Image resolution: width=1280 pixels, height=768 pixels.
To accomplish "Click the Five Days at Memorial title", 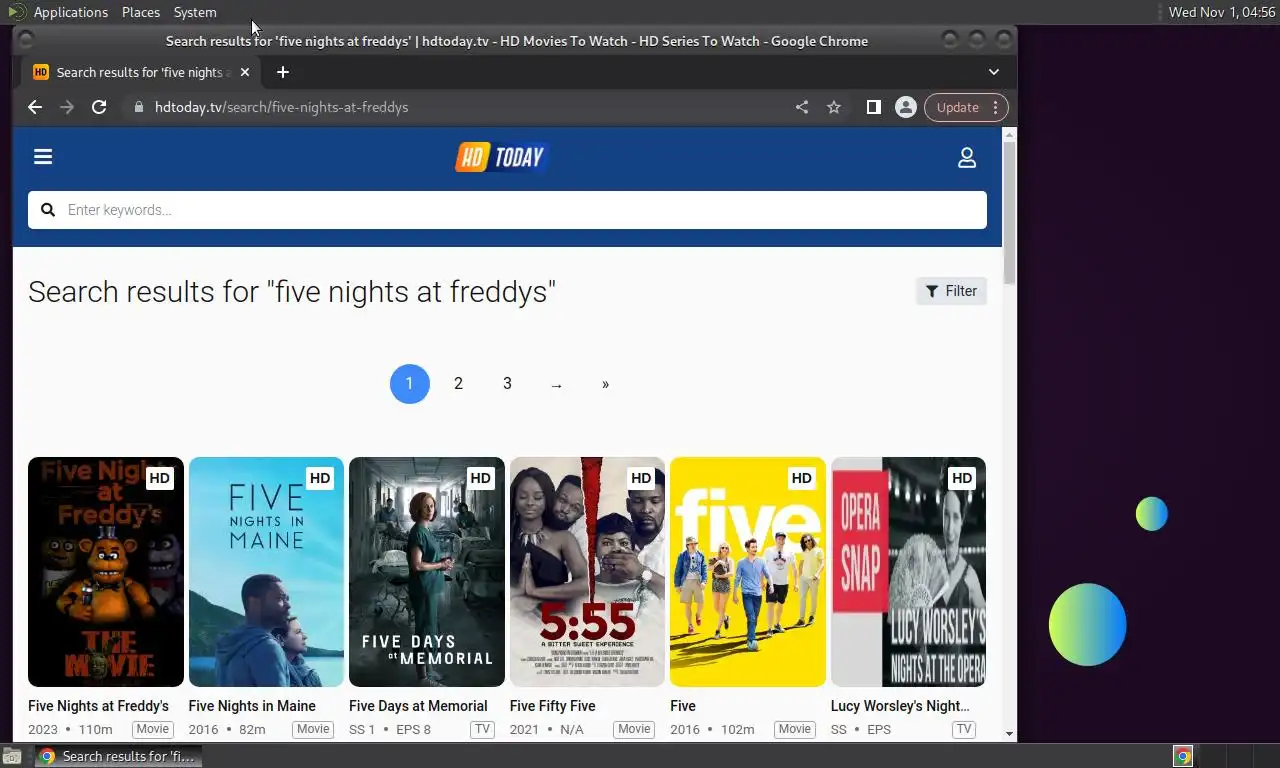I will click(x=418, y=706).
